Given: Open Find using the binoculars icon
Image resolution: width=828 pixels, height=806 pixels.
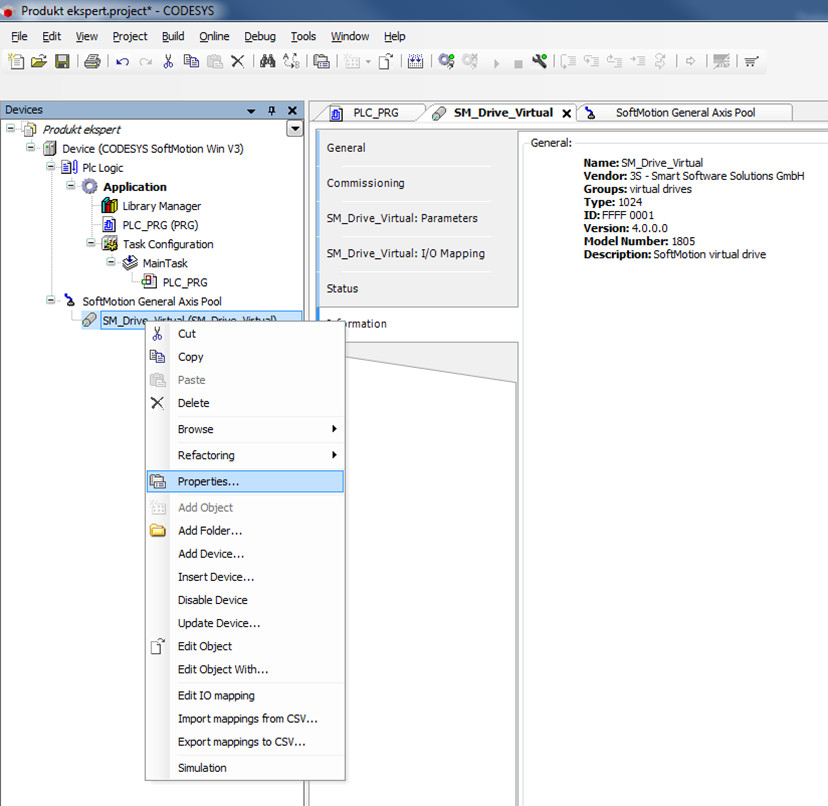Looking at the screenshot, I should [268, 61].
